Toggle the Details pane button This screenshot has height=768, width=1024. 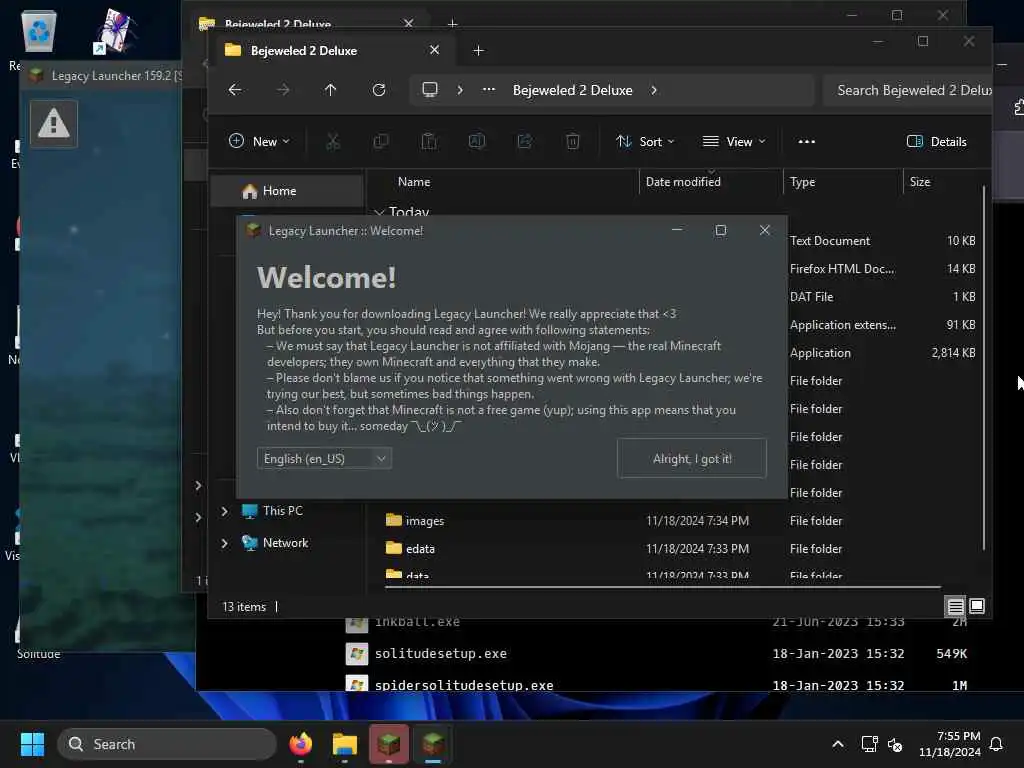[936, 141]
